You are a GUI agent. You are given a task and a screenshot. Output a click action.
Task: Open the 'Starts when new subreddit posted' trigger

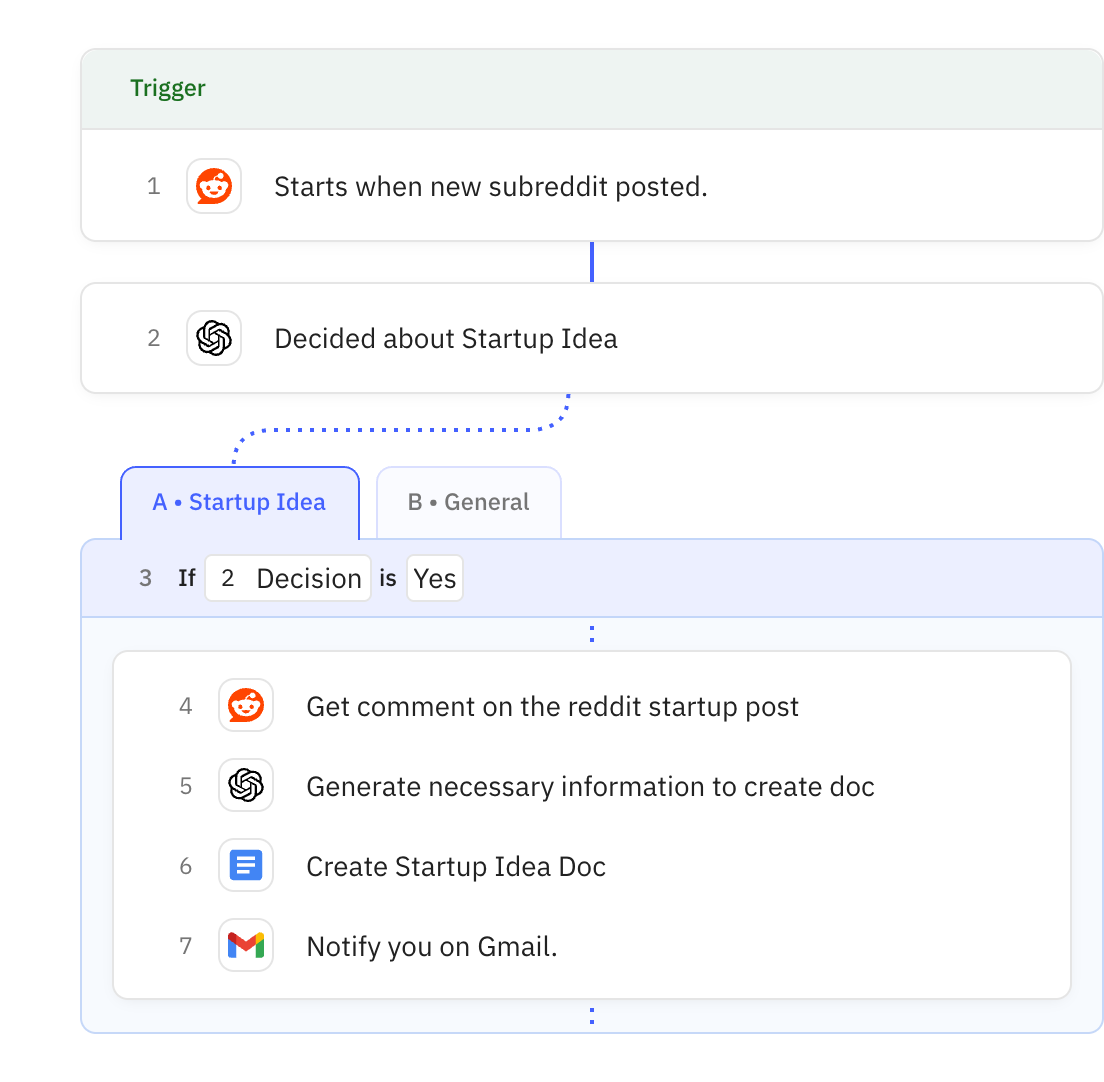pos(490,186)
